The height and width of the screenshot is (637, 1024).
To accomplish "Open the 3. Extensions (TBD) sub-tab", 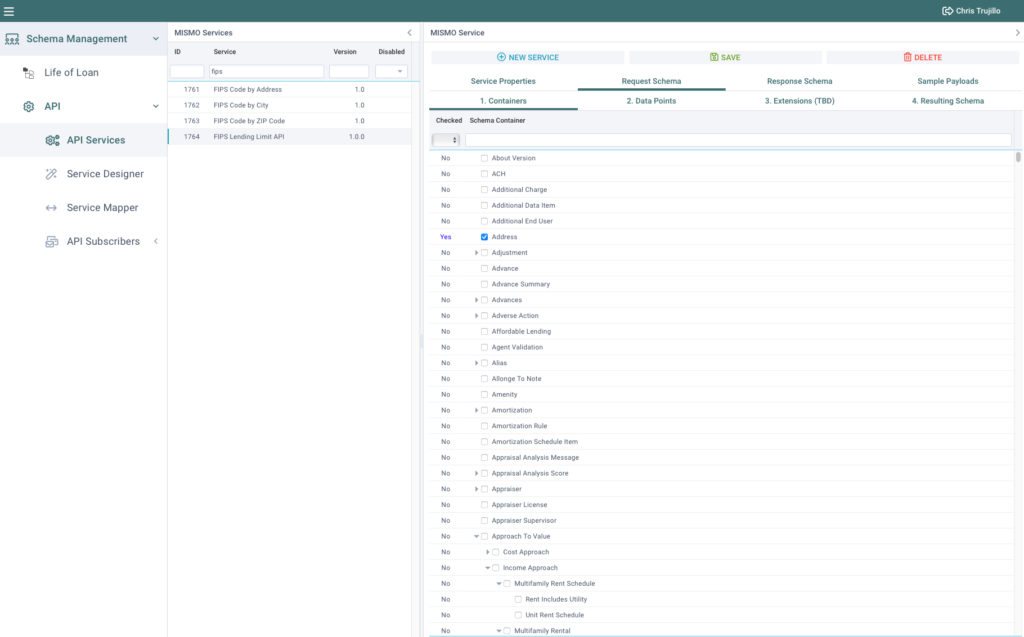I will [799, 101].
